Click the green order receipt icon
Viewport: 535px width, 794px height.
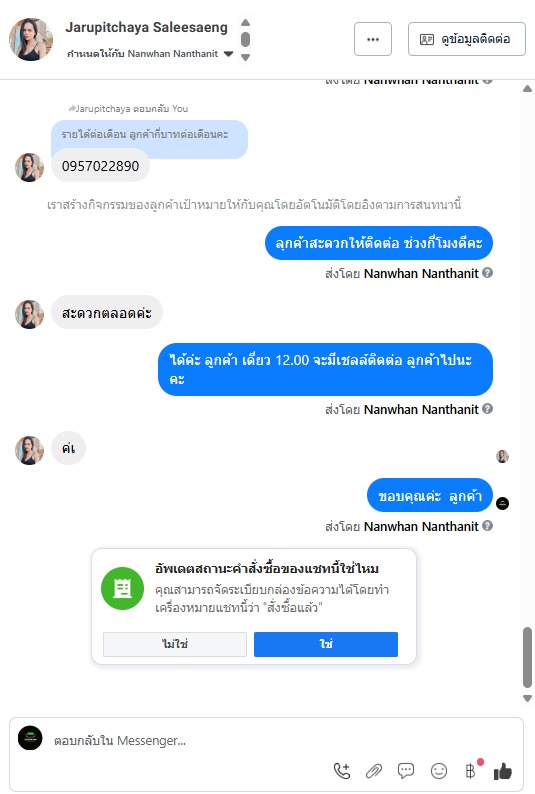click(122, 588)
